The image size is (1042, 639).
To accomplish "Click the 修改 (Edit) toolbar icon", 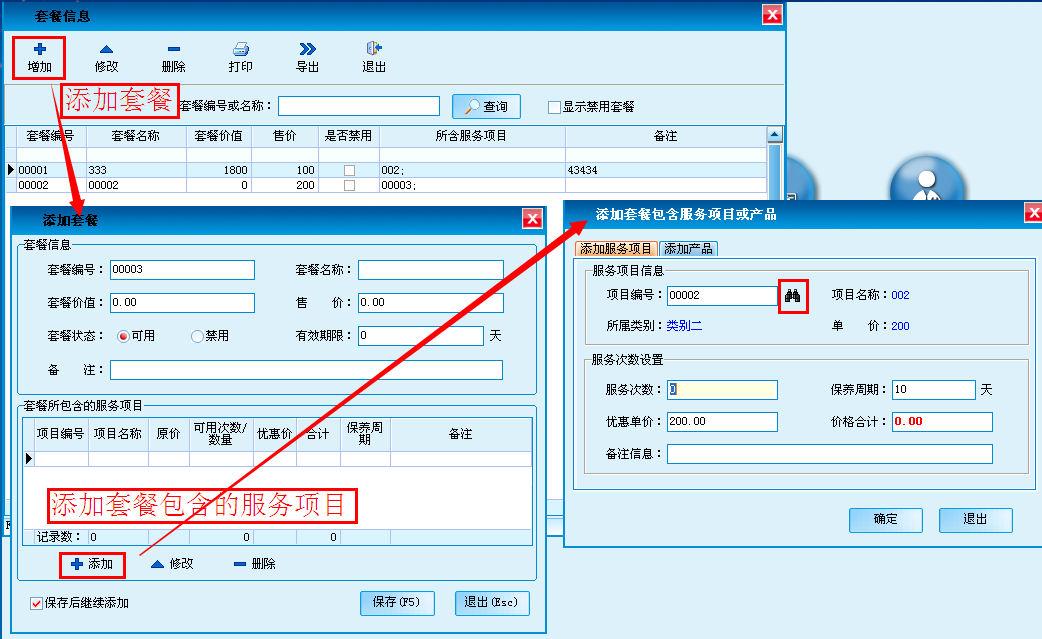I will [106, 49].
